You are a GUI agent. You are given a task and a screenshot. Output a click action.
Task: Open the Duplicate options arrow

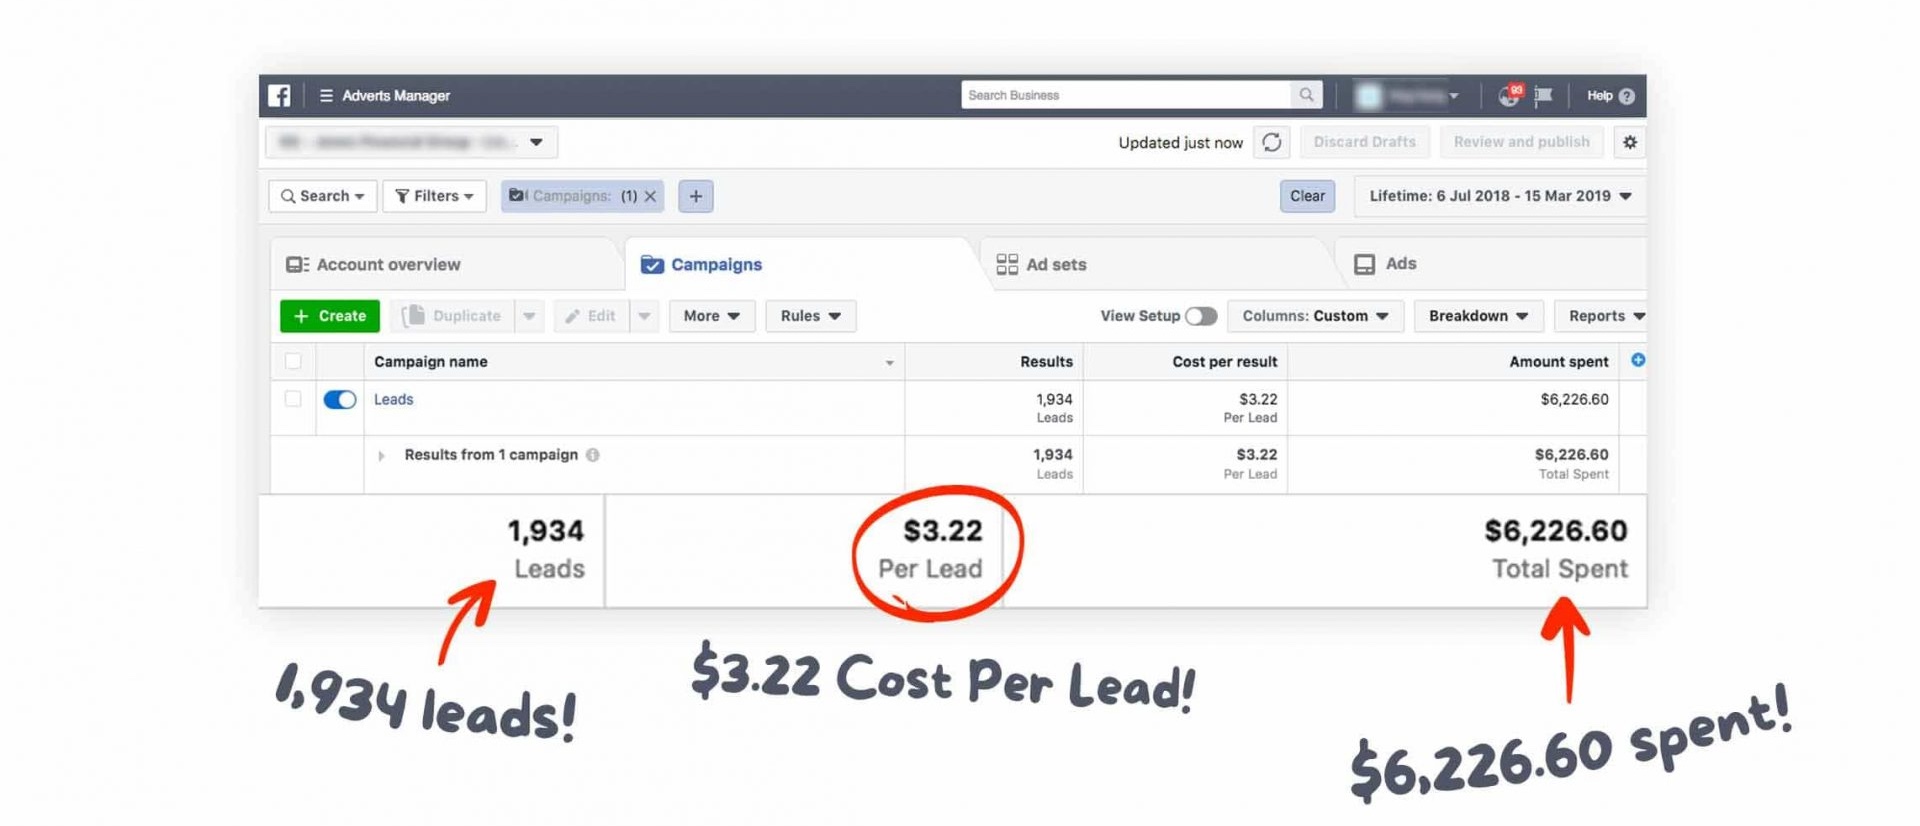[x=529, y=316]
